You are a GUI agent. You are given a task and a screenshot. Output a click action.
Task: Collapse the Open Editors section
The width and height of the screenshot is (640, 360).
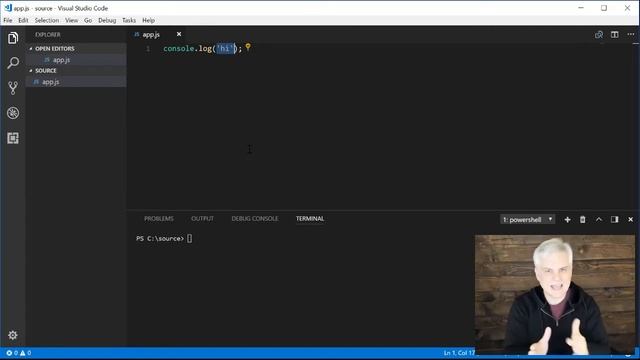click(31, 49)
